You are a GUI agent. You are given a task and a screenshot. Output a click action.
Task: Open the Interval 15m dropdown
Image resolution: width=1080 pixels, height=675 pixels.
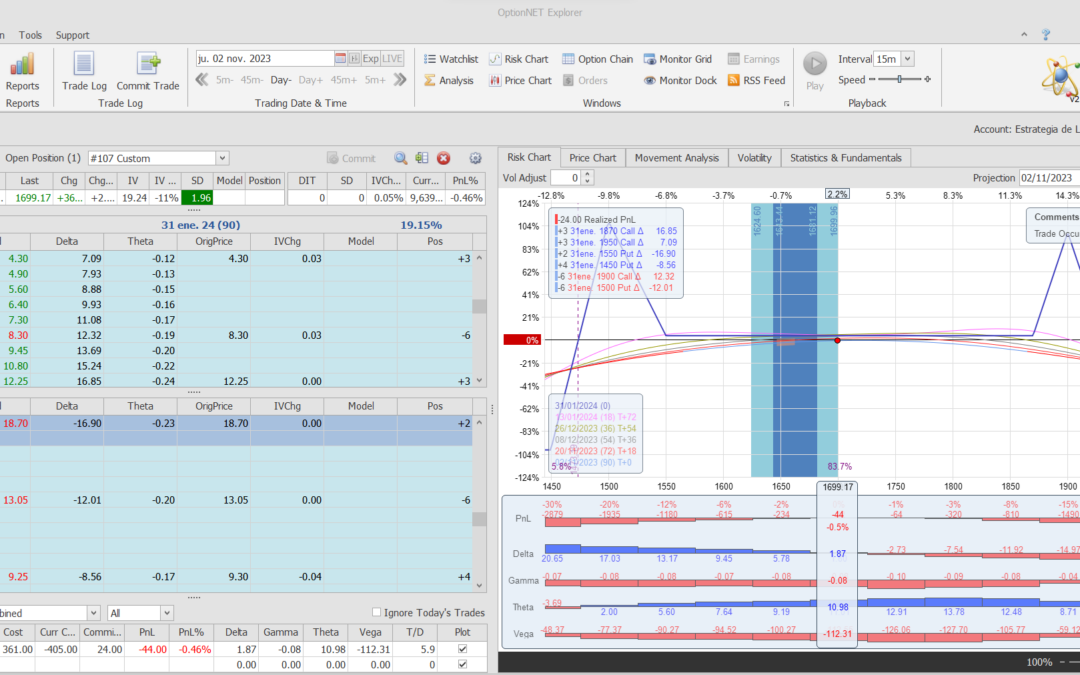click(x=907, y=59)
